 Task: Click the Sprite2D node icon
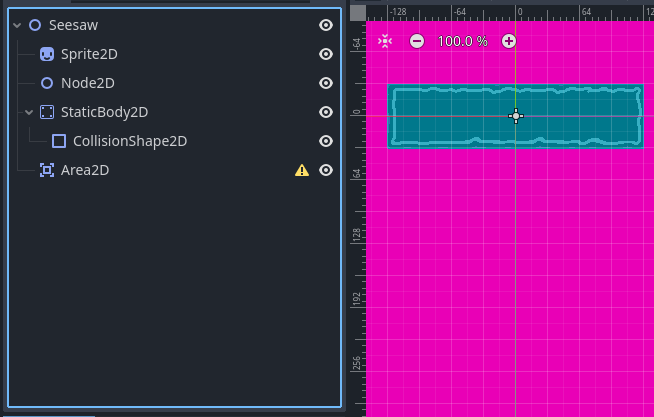[47, 54]
